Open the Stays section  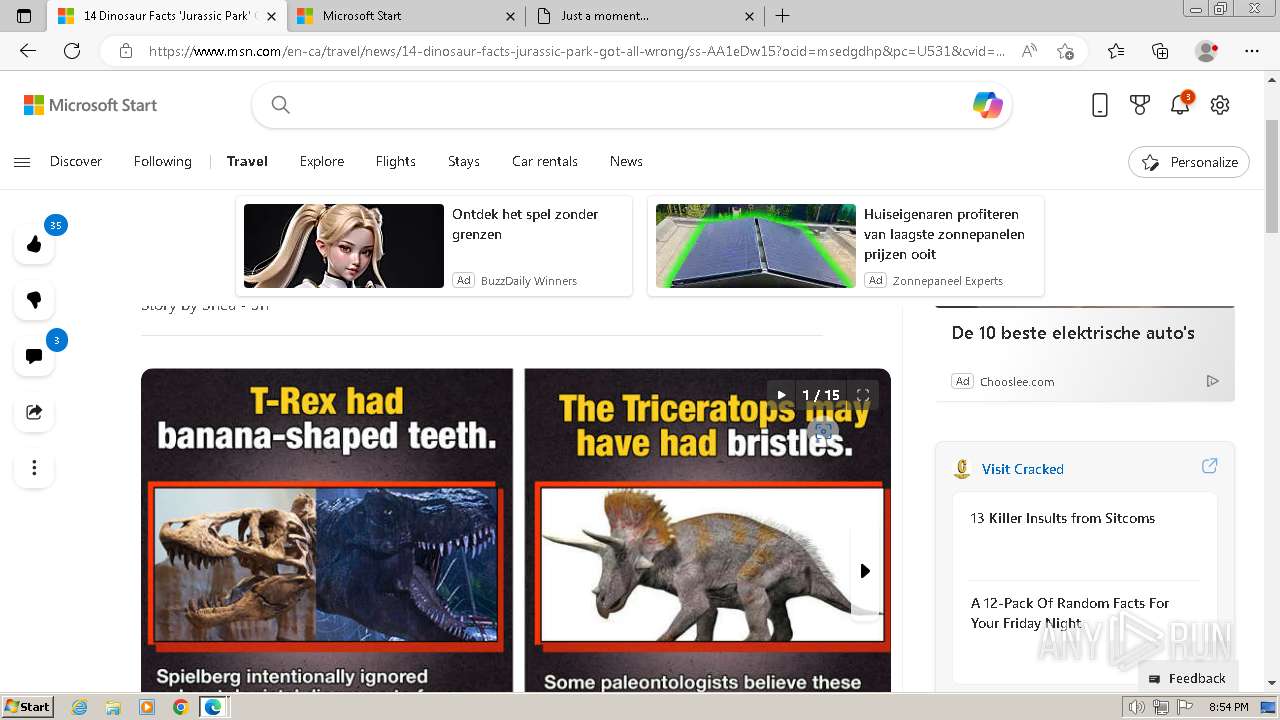click(x=464, y=162)
